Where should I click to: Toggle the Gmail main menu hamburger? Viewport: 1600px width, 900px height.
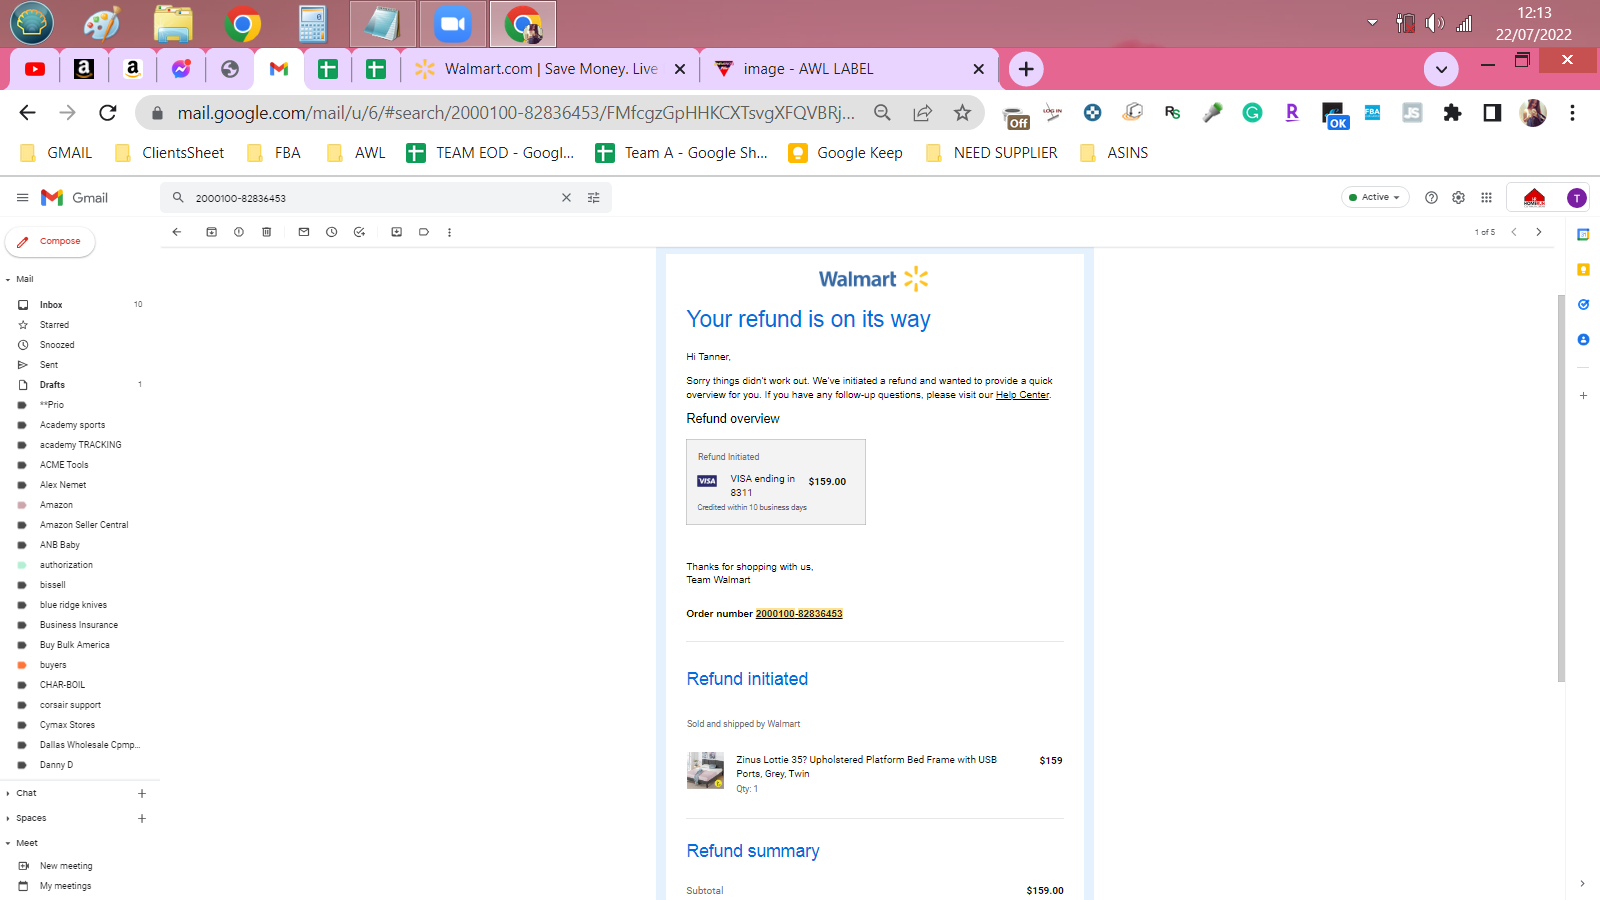(x=22, y=198)
